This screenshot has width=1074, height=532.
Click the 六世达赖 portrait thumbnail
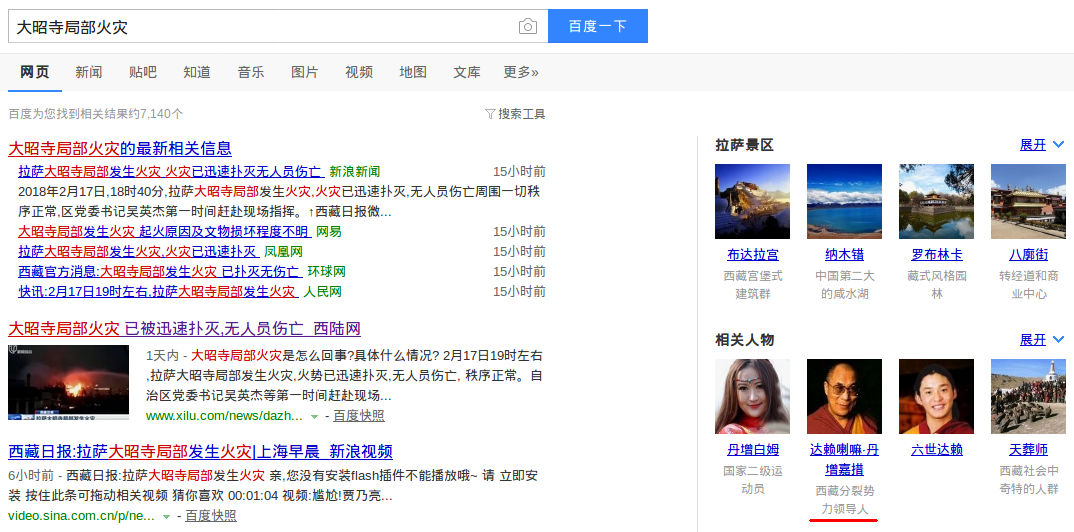point(936,396)
